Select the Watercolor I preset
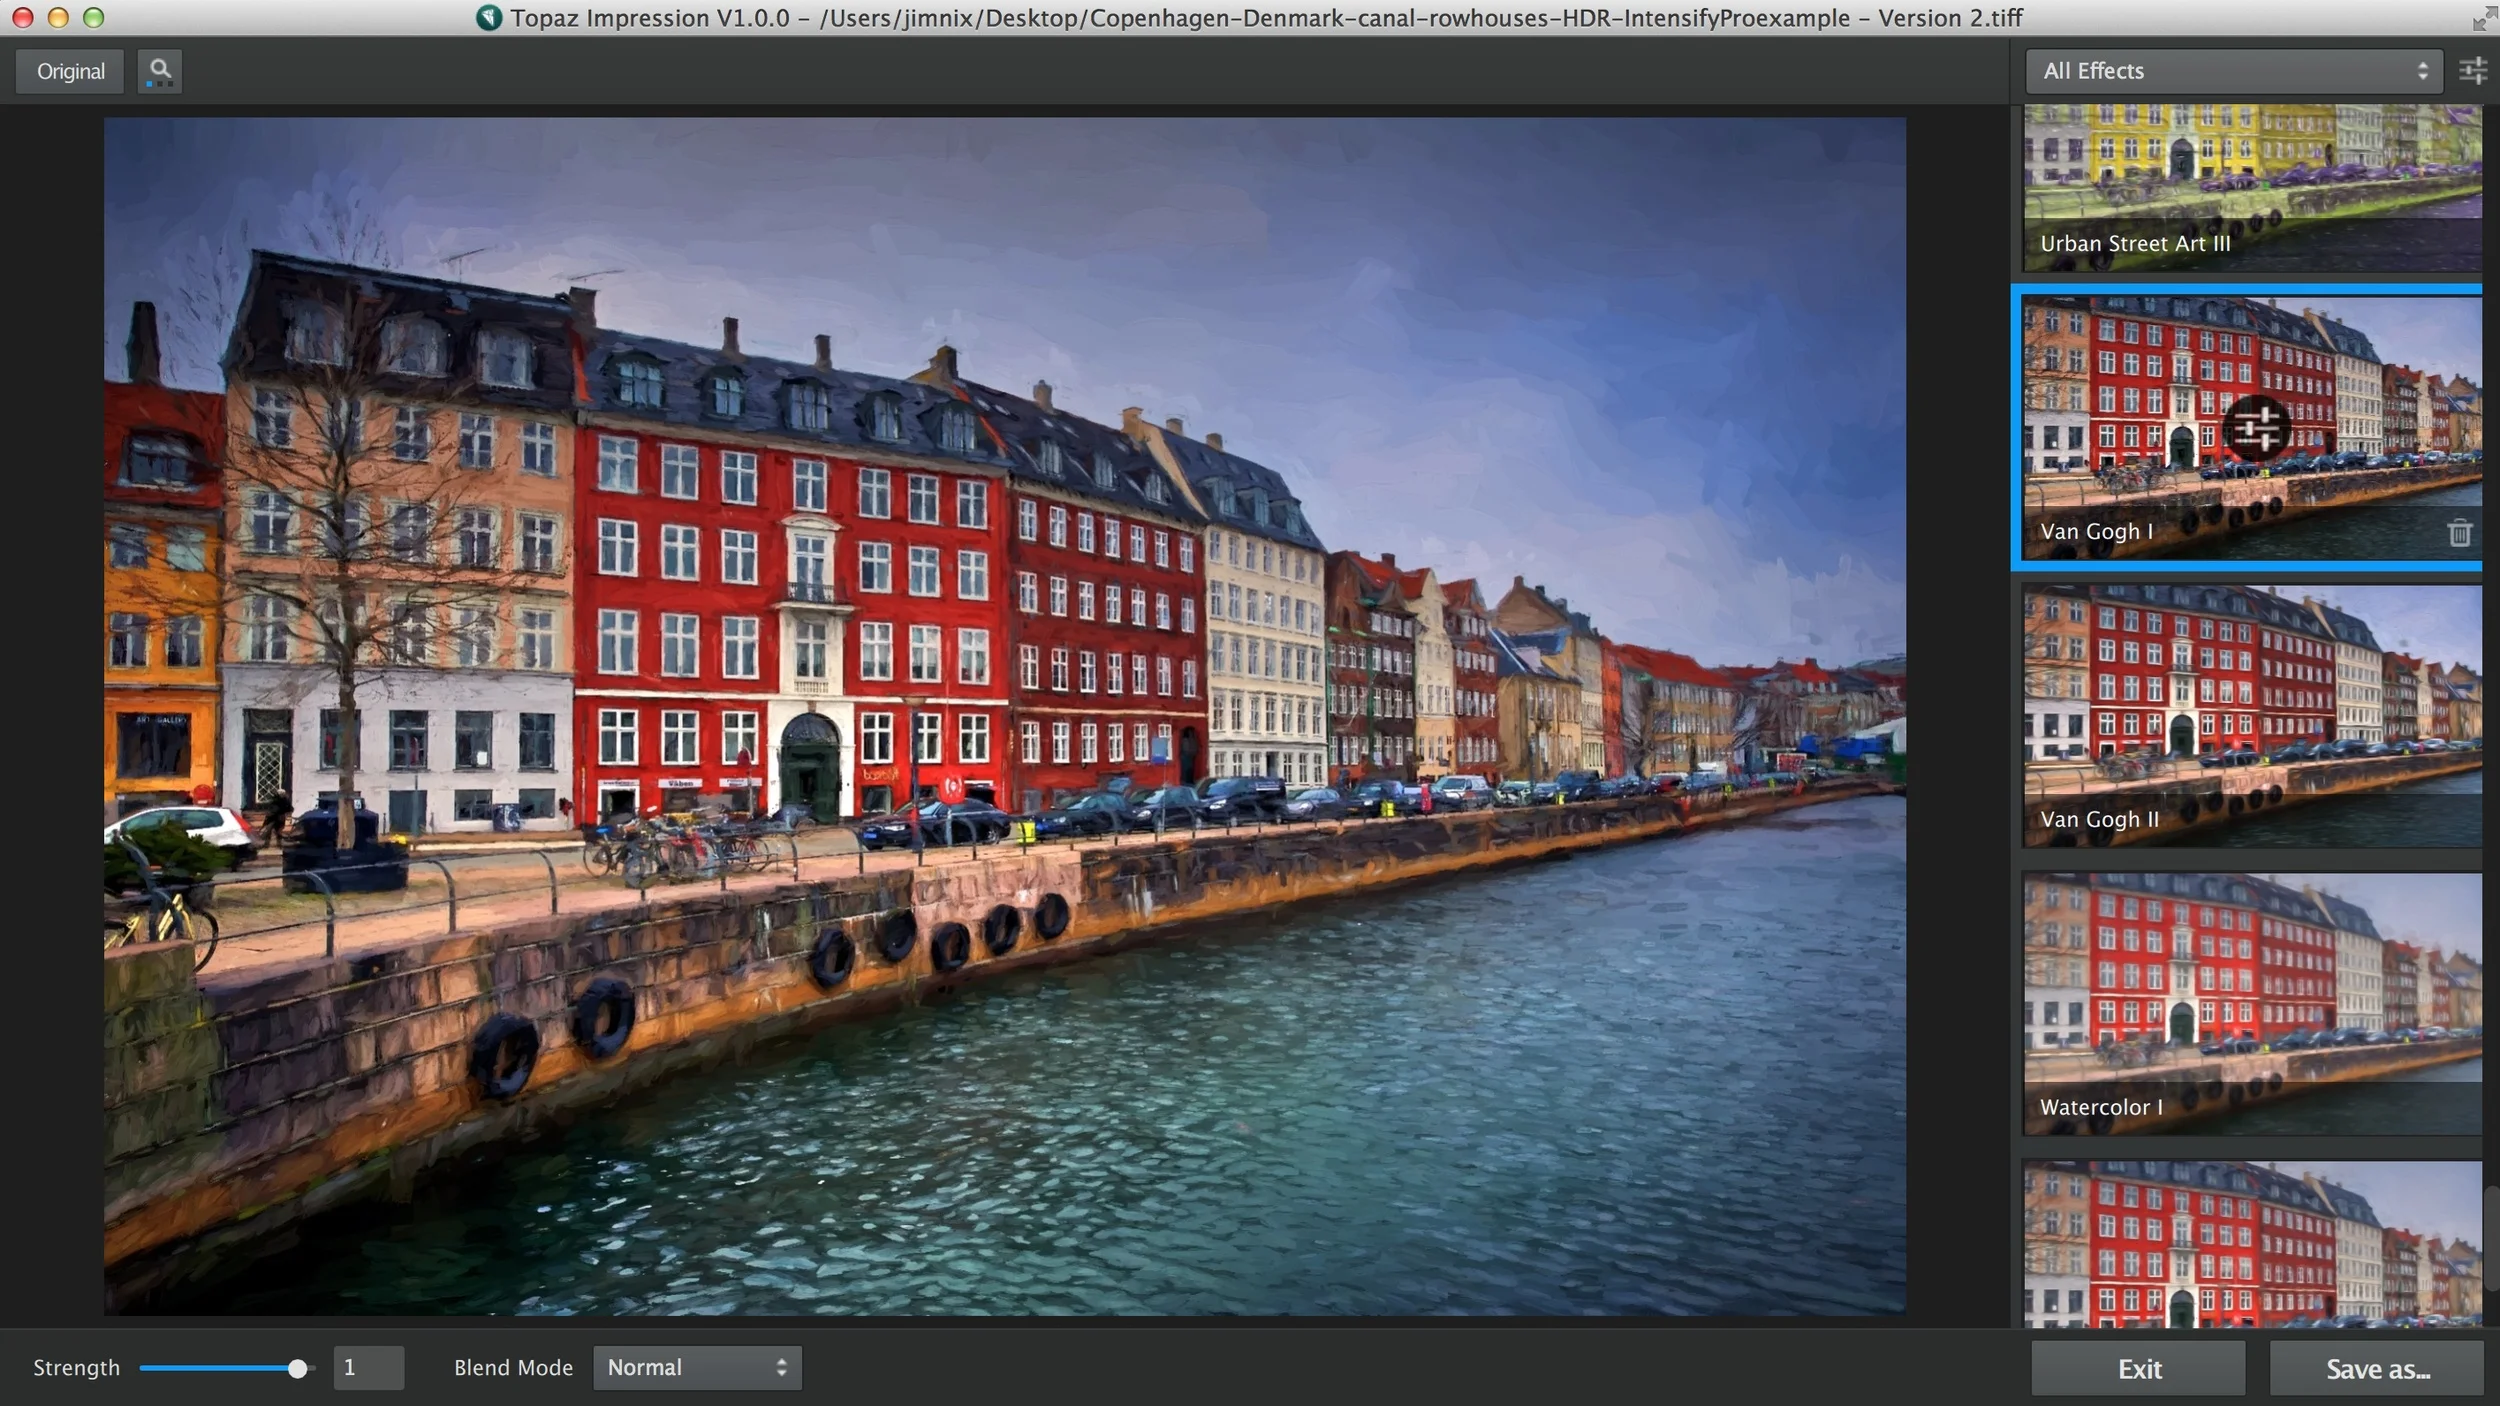Viewport: 2500px width, 1406px height. [x=2252, y=1004]
